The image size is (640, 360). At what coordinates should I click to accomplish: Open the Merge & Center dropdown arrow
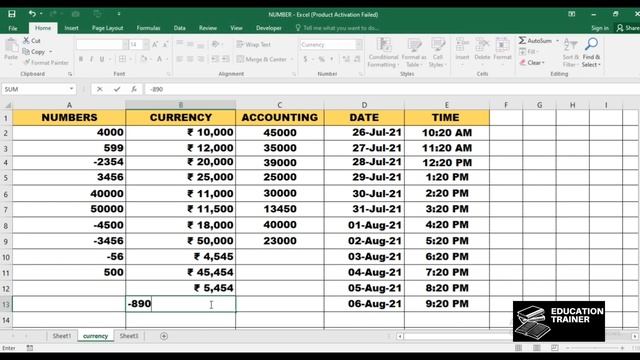292,59
